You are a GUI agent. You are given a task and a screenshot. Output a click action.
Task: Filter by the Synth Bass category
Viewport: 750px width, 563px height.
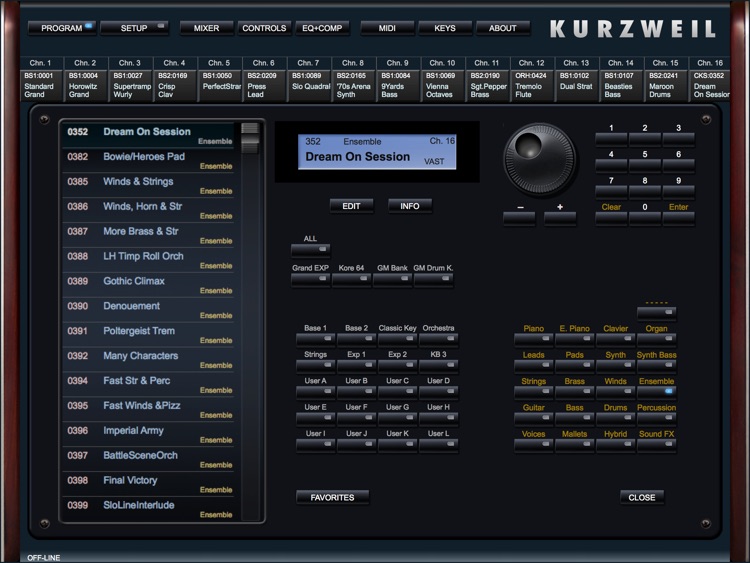(x=656, y=366)
